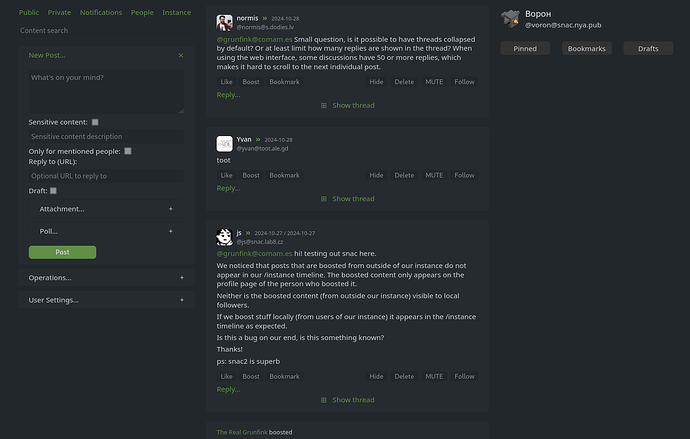Click the » permalink arrow beside Yvan
This screenshot has width=690, height=439.
(258, 140)
